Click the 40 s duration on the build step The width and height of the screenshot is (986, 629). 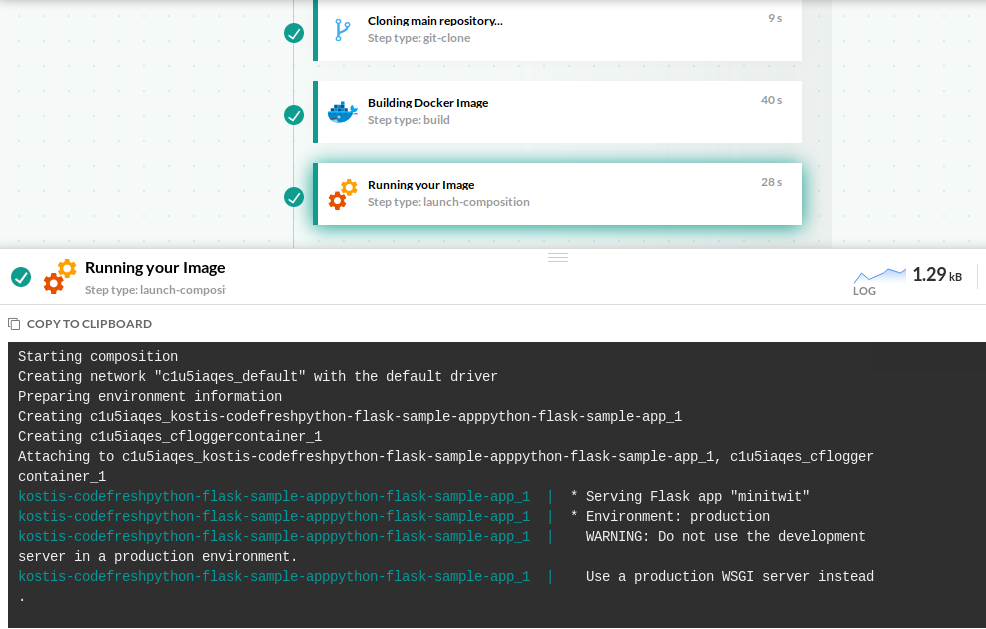(771, 100)
